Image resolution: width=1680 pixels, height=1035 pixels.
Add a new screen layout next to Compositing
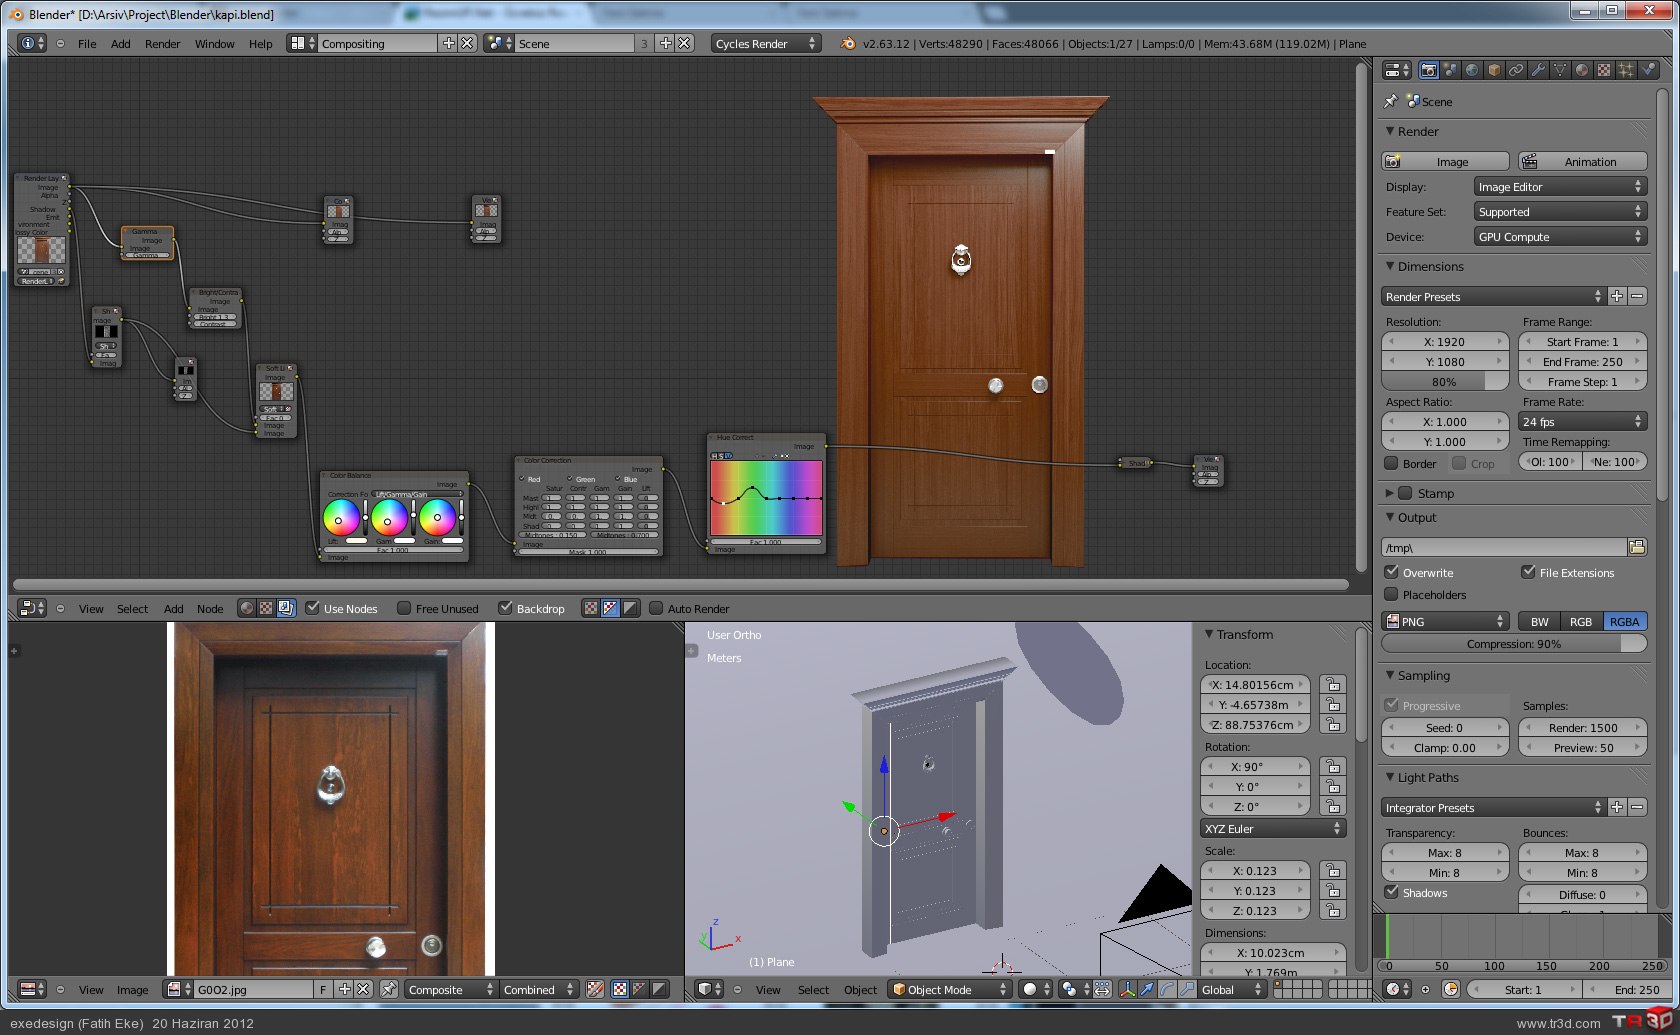click(449, 43)
